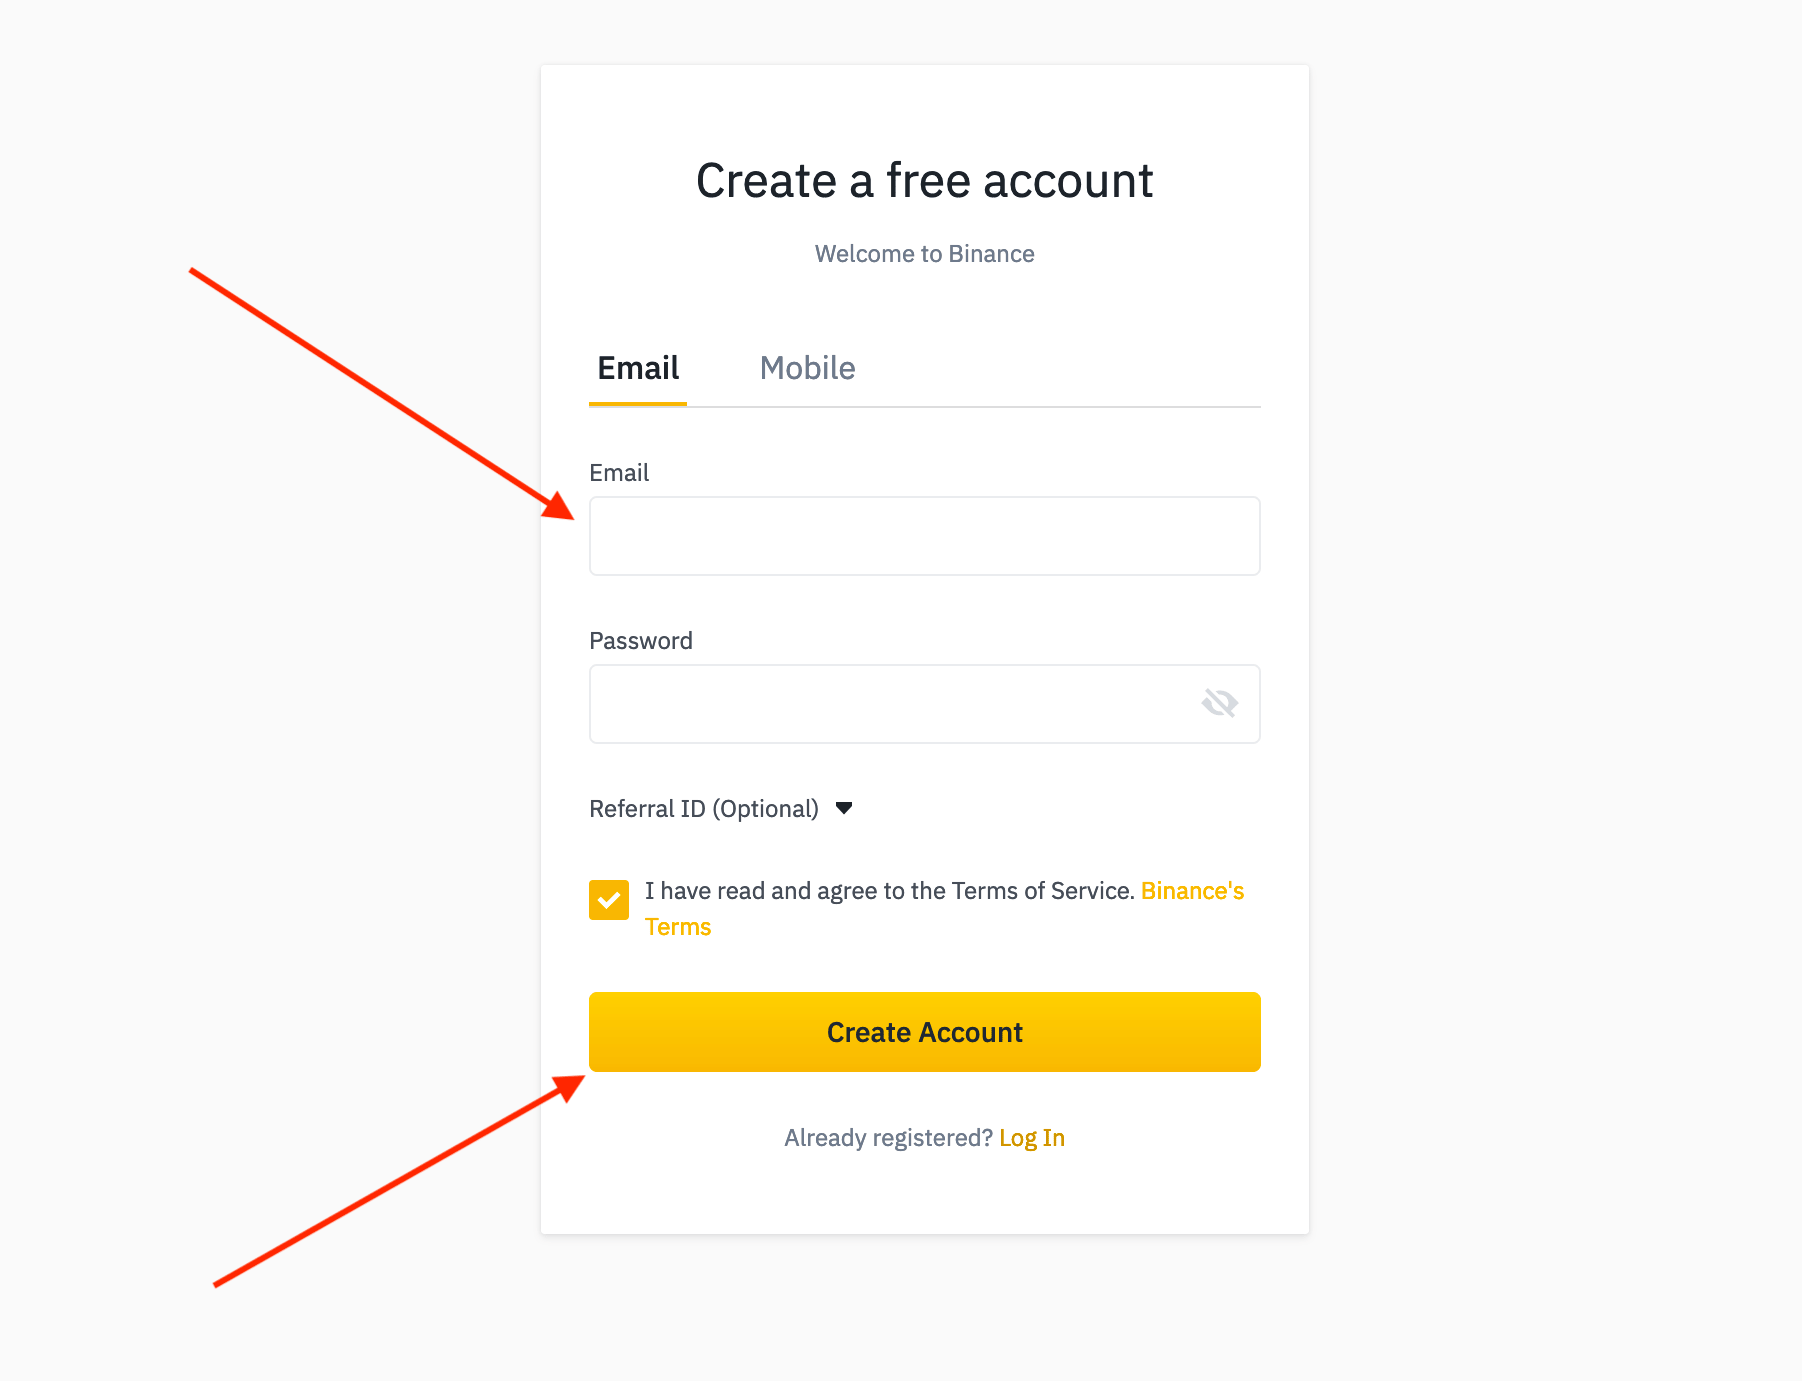Open the Log In link
The image size is (1802, 1381).
point(1031,1138)
